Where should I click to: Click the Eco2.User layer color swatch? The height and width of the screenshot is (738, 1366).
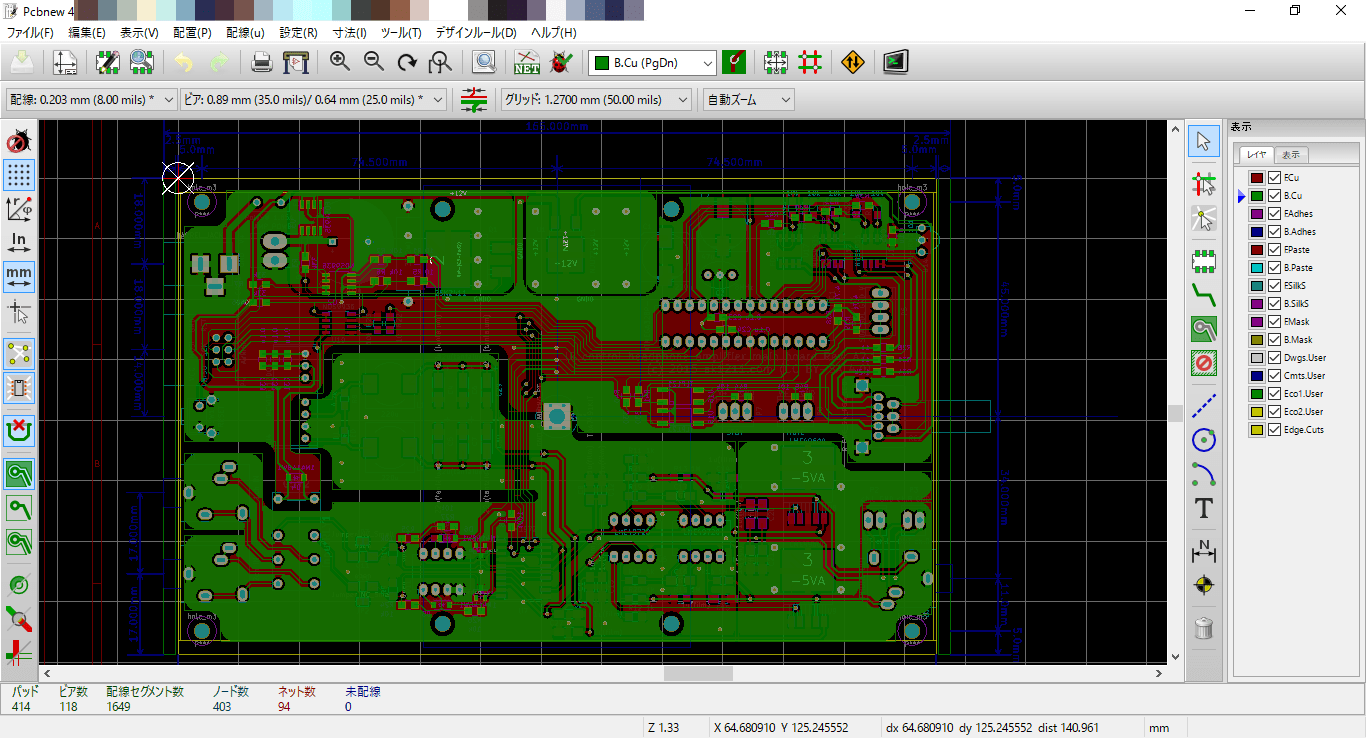pyautogui.click(x=1257, y=411)
